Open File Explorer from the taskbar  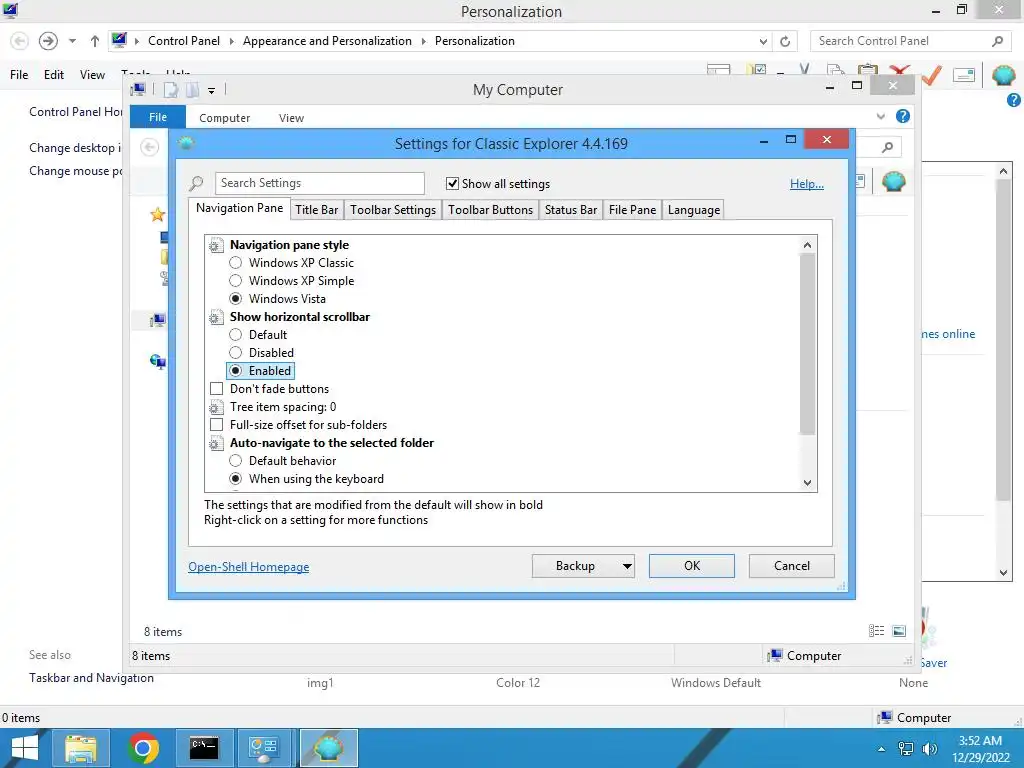pos(80,748)
